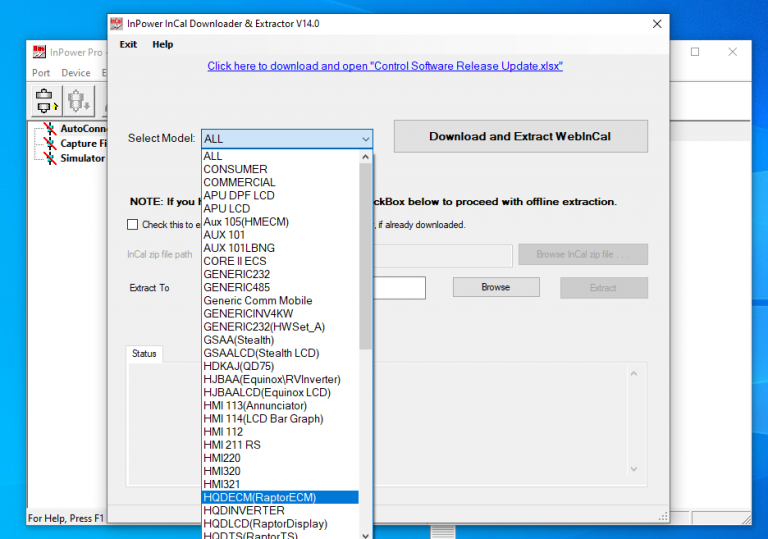Select highlighted HQDECM(RaptorECM) entry
The width and height of the screenshot is (768, 539).
coord(280,497)
